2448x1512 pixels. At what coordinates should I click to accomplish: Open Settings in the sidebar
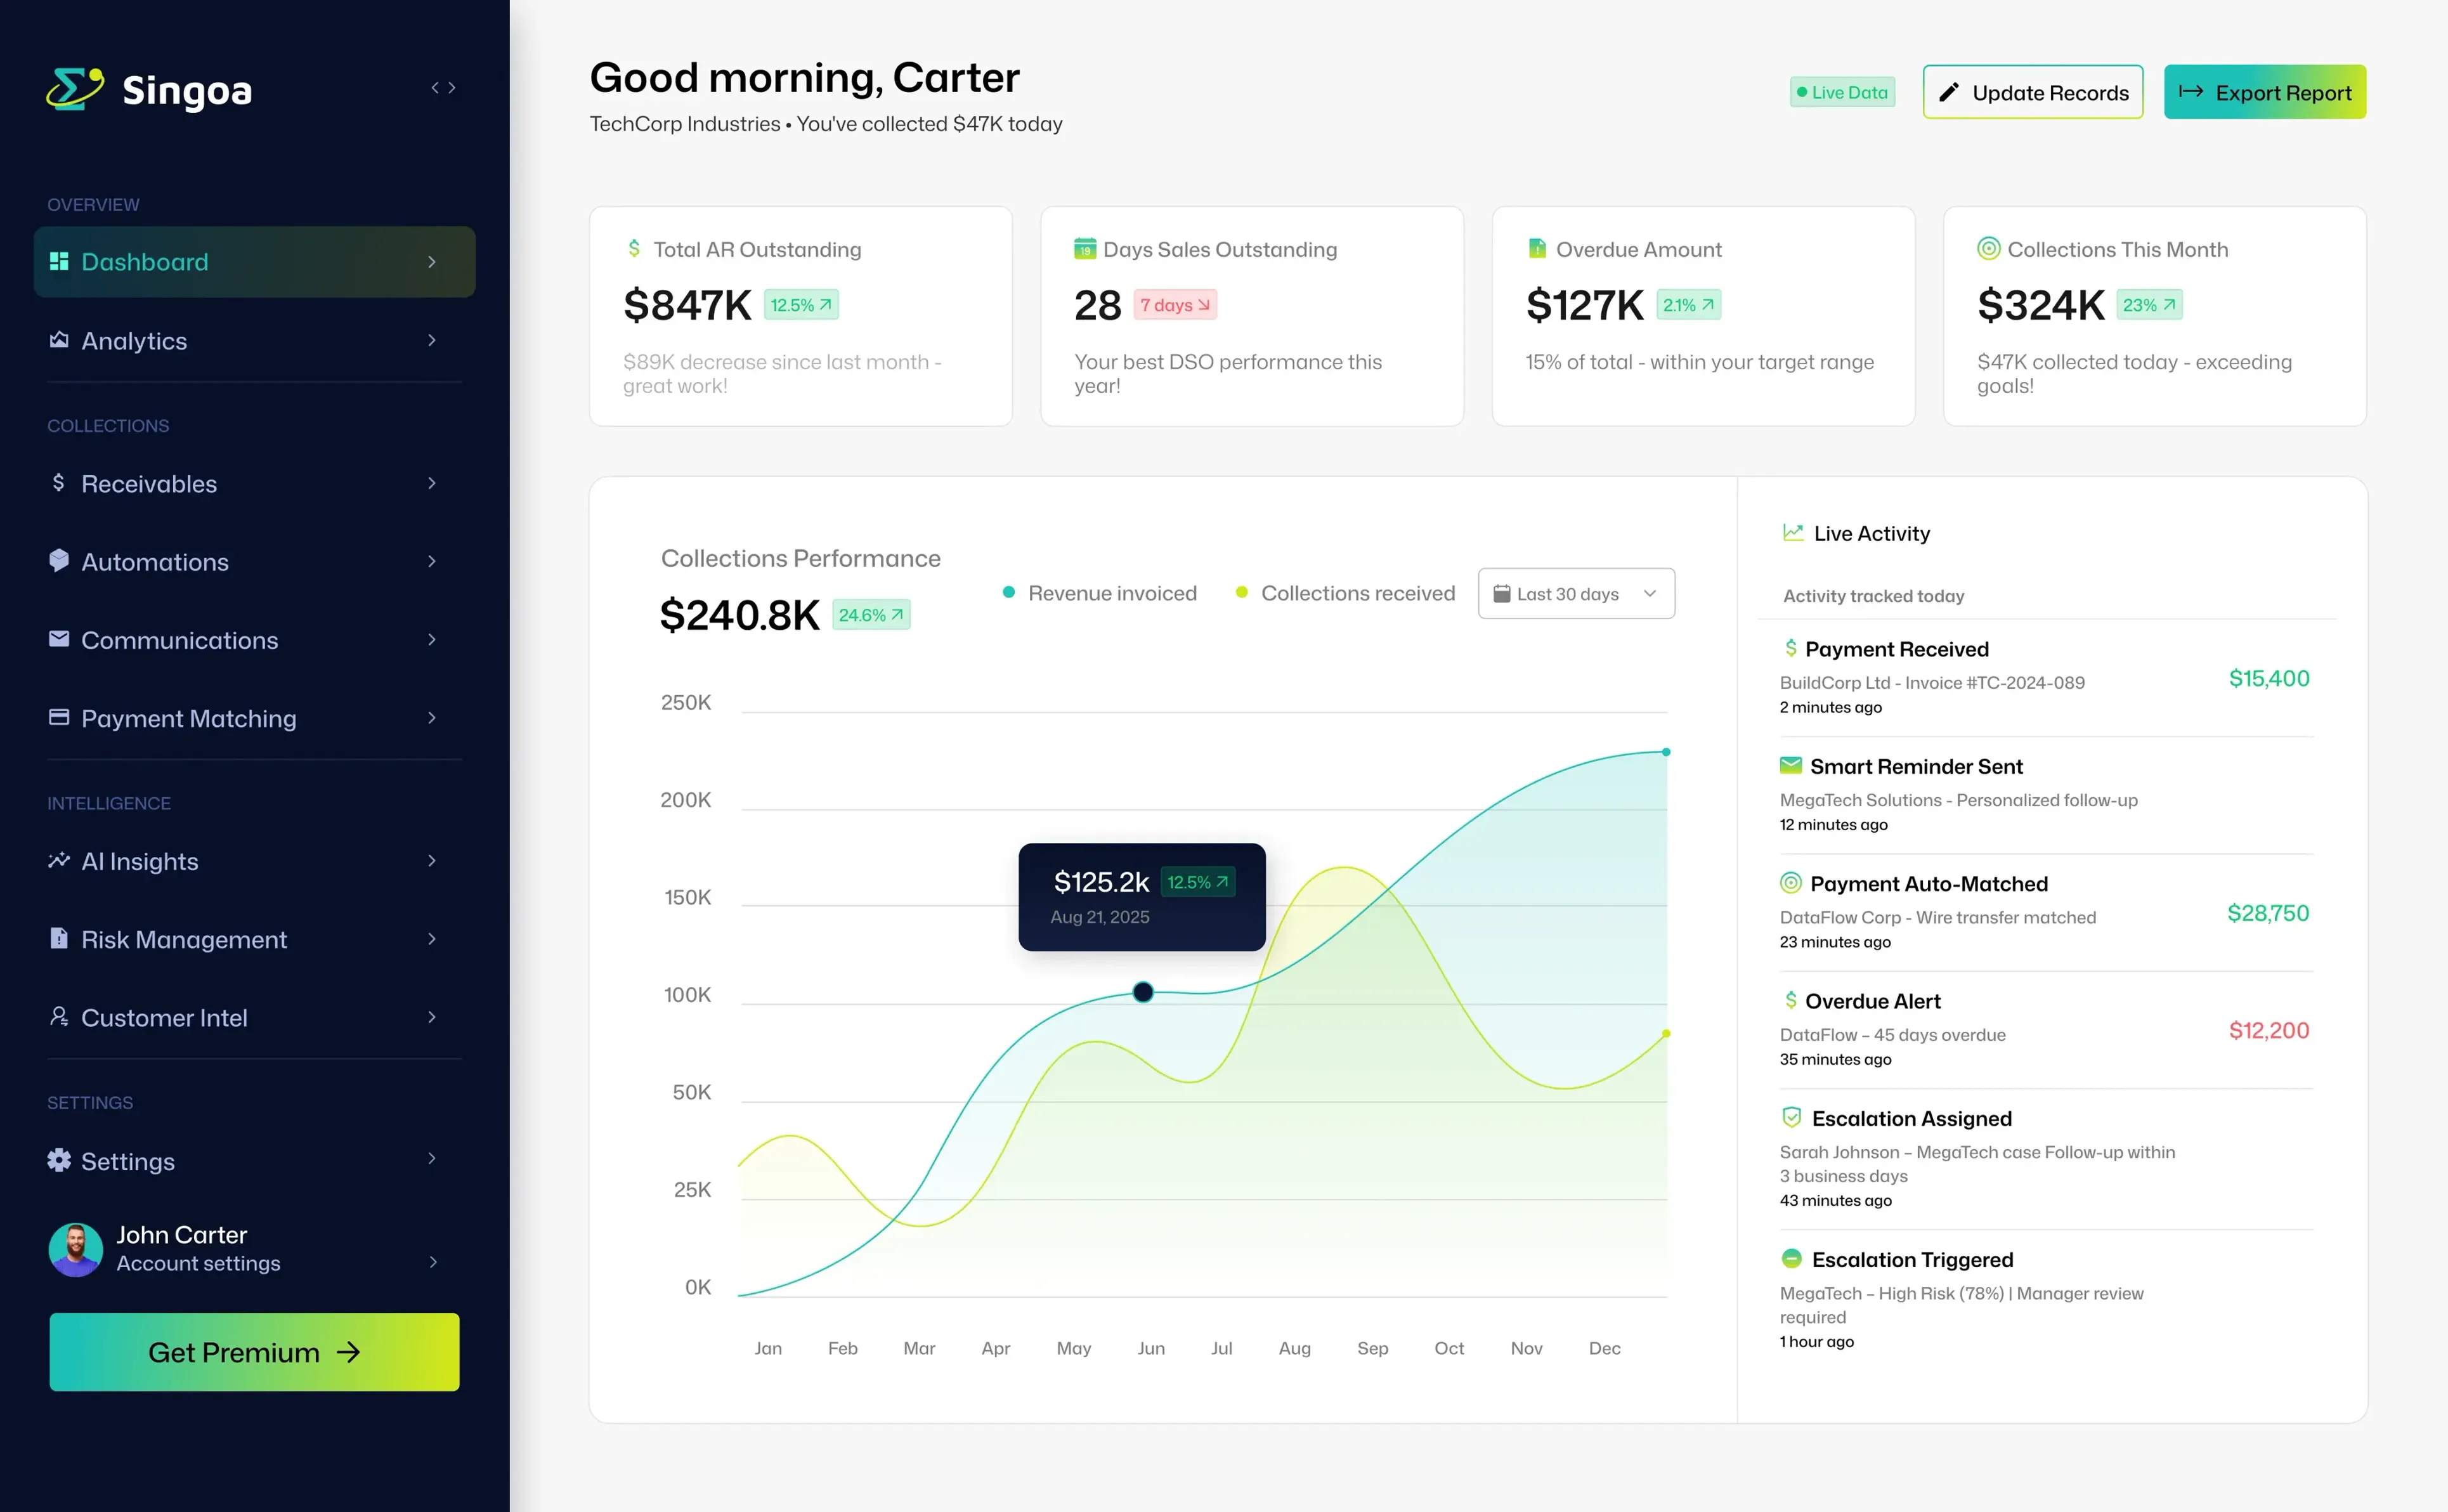pyautogui.click(x=128, y=1161)
